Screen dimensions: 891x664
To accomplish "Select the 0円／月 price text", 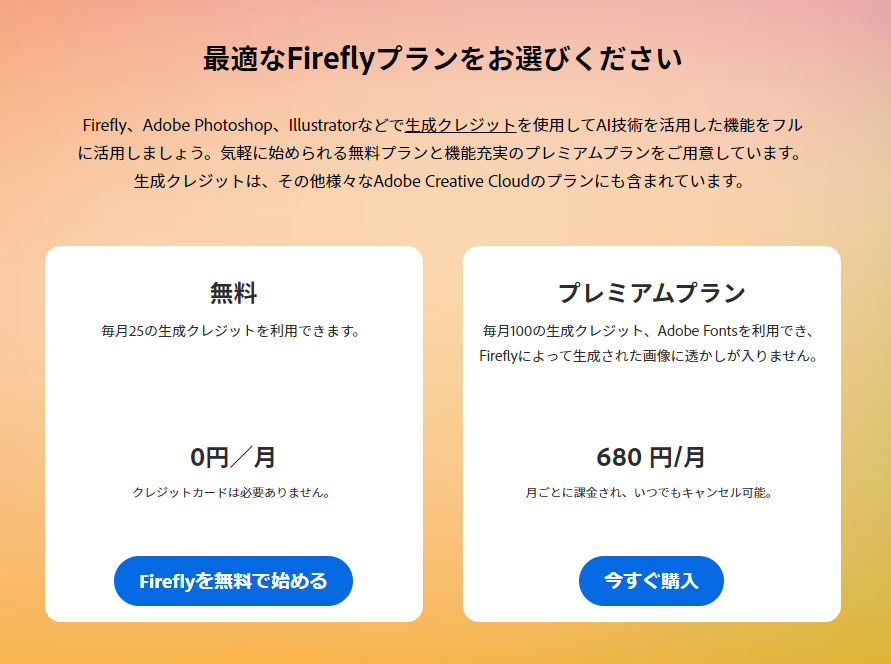I will coord(233,457).
